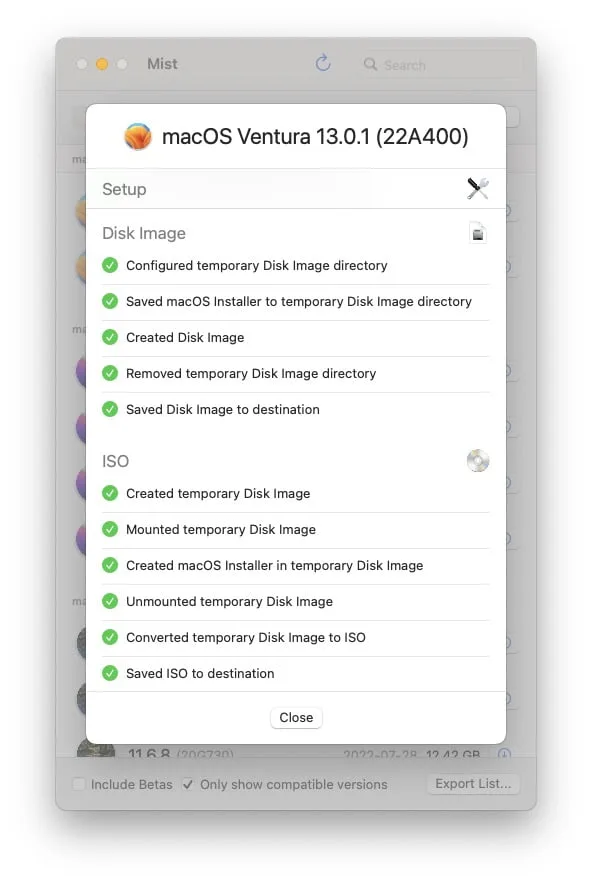
Task: Click the Mist window title
Action: [162, 64]
